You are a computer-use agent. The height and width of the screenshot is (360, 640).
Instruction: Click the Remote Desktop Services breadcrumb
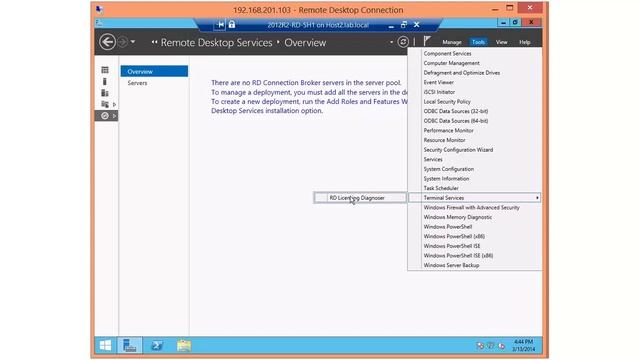point(216,42)
